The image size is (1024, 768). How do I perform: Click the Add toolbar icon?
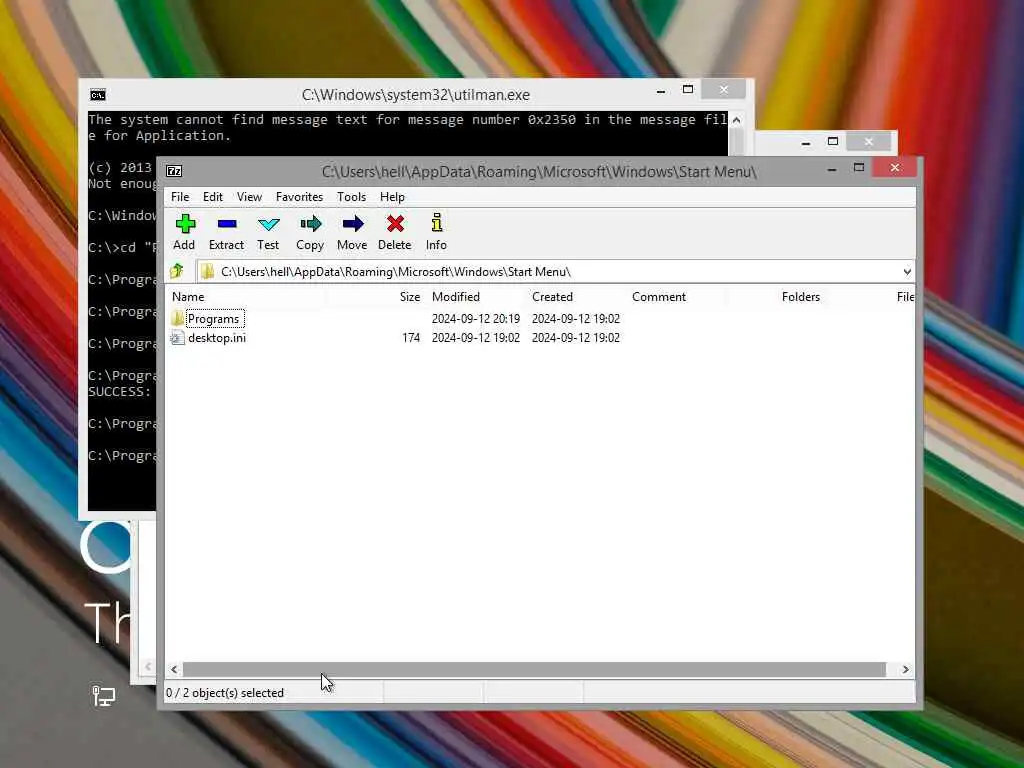185,224
